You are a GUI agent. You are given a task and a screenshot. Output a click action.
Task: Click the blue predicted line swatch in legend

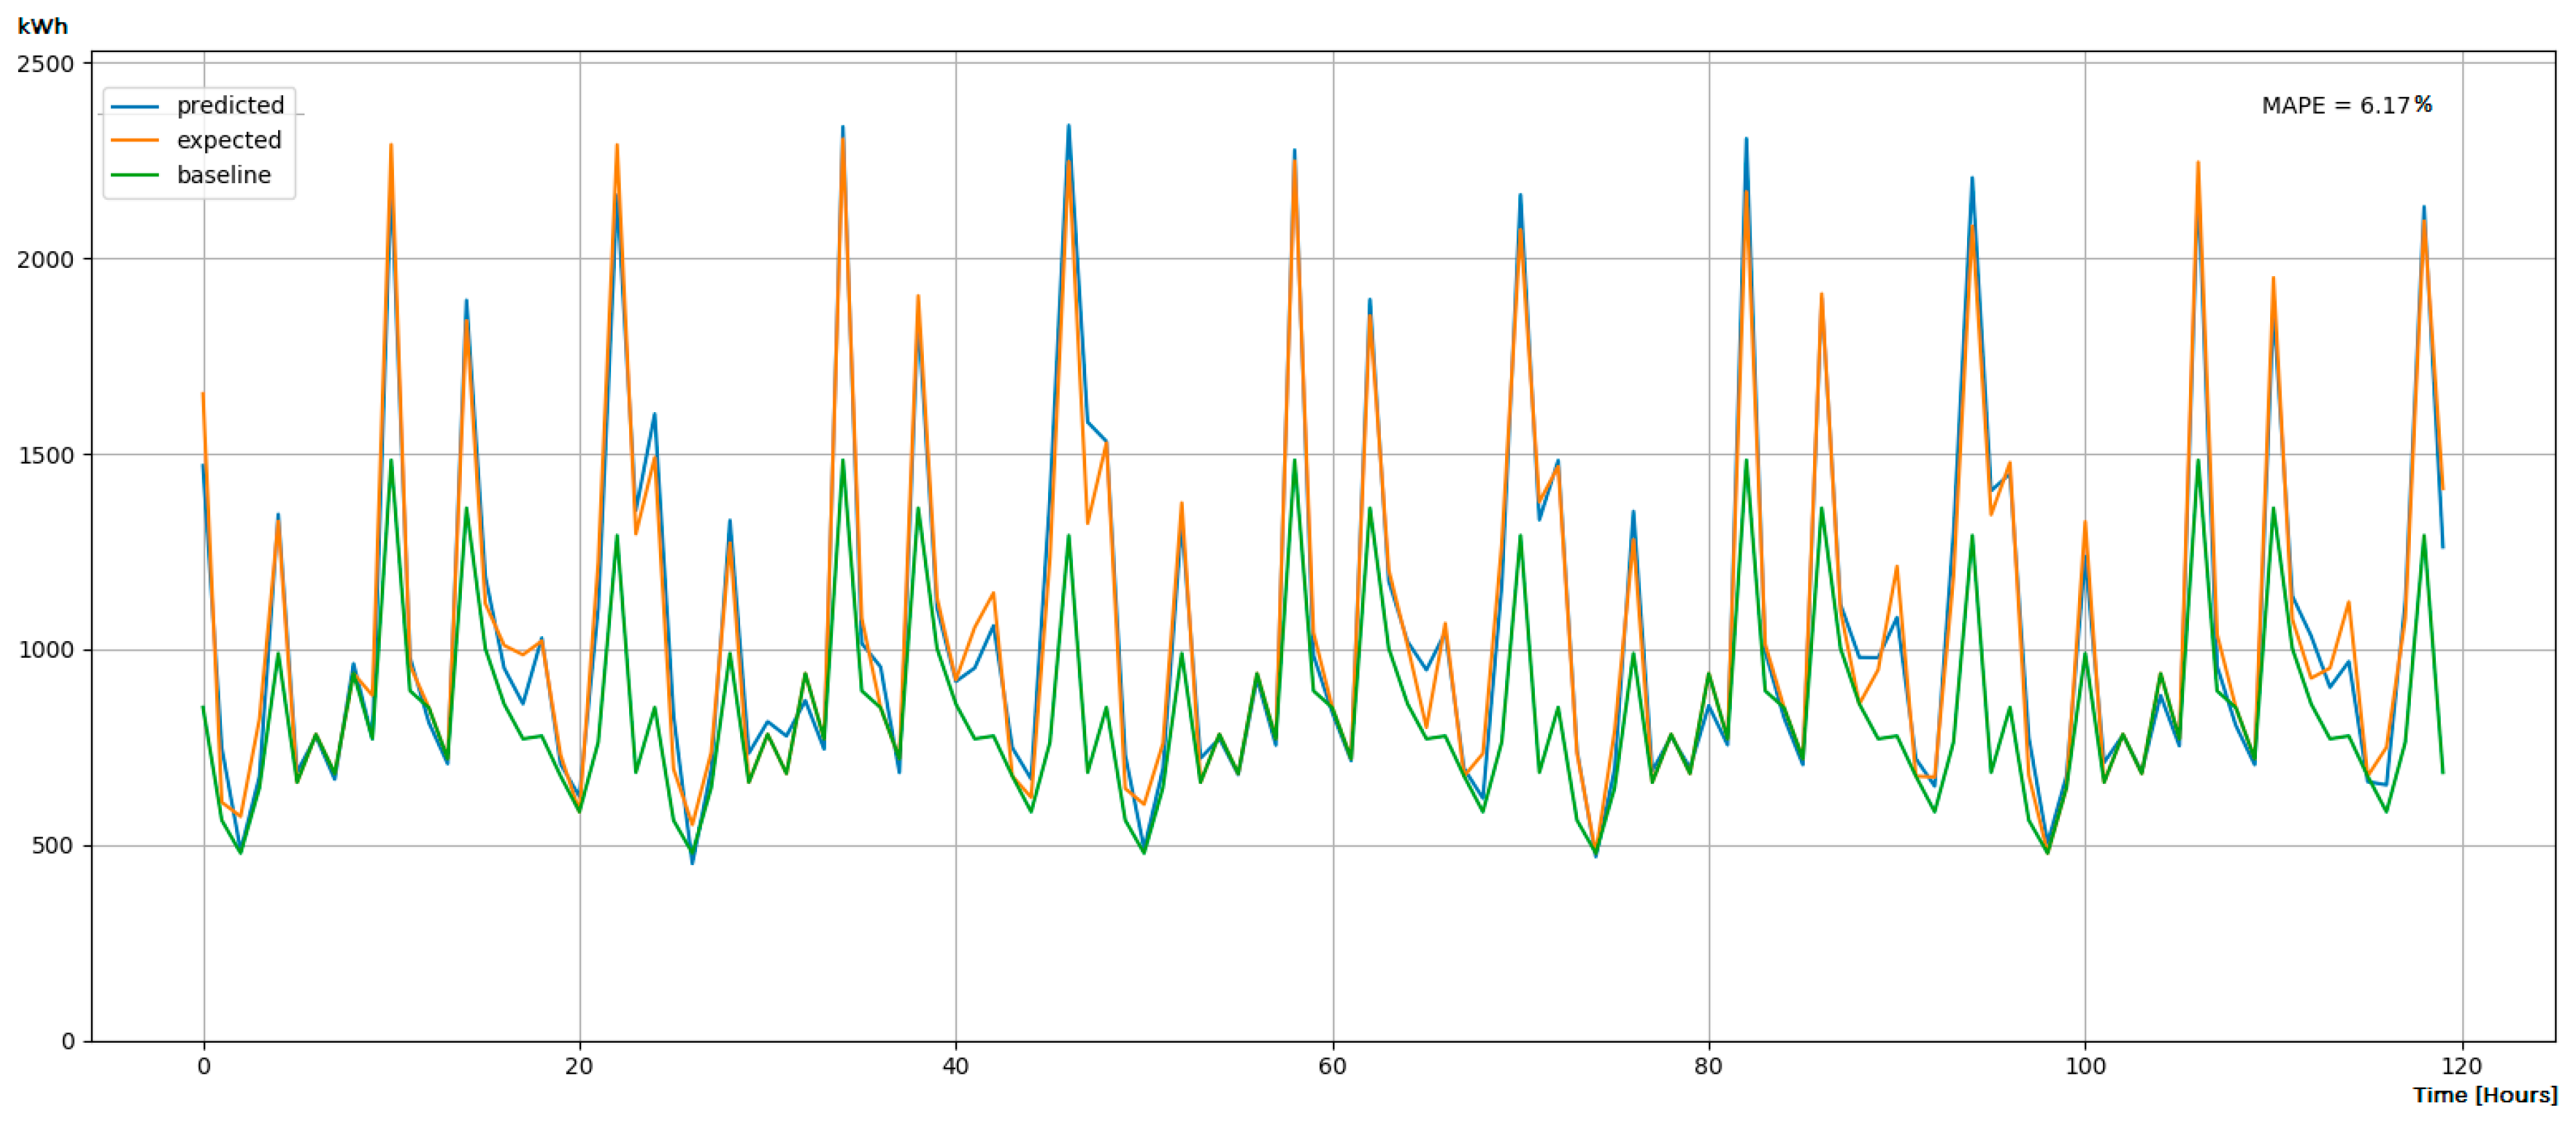coord(134,106)
